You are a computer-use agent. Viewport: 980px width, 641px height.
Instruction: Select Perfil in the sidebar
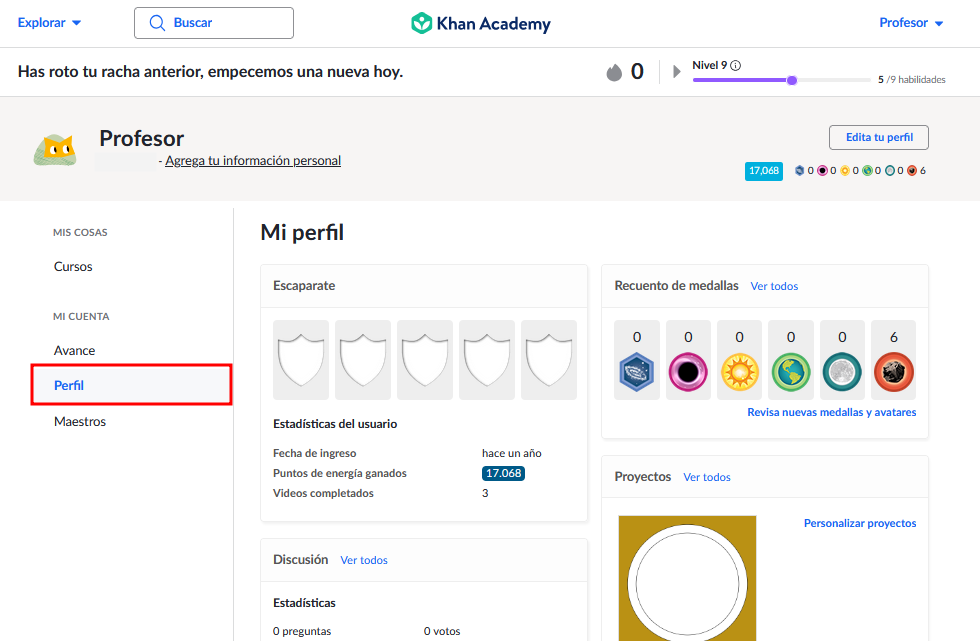coord(131,385)
